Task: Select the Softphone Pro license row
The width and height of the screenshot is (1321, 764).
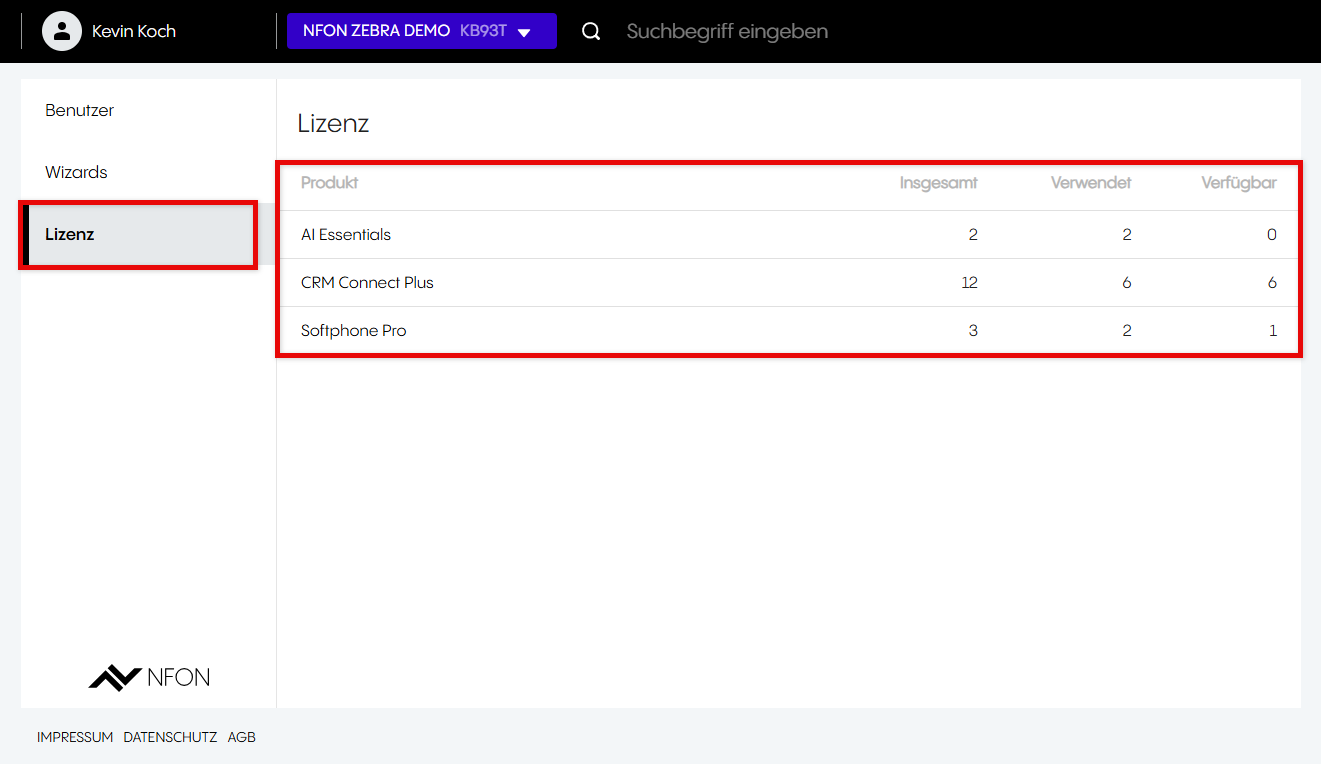Action: [354, 331]
